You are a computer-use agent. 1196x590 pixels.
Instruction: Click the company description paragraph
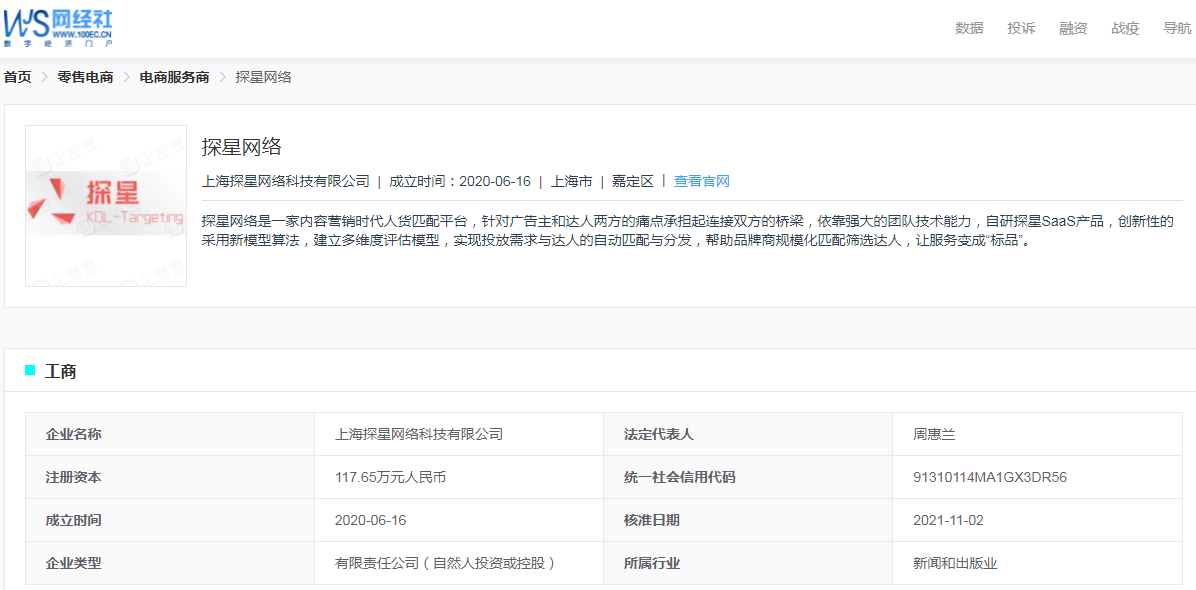(687, 232)
